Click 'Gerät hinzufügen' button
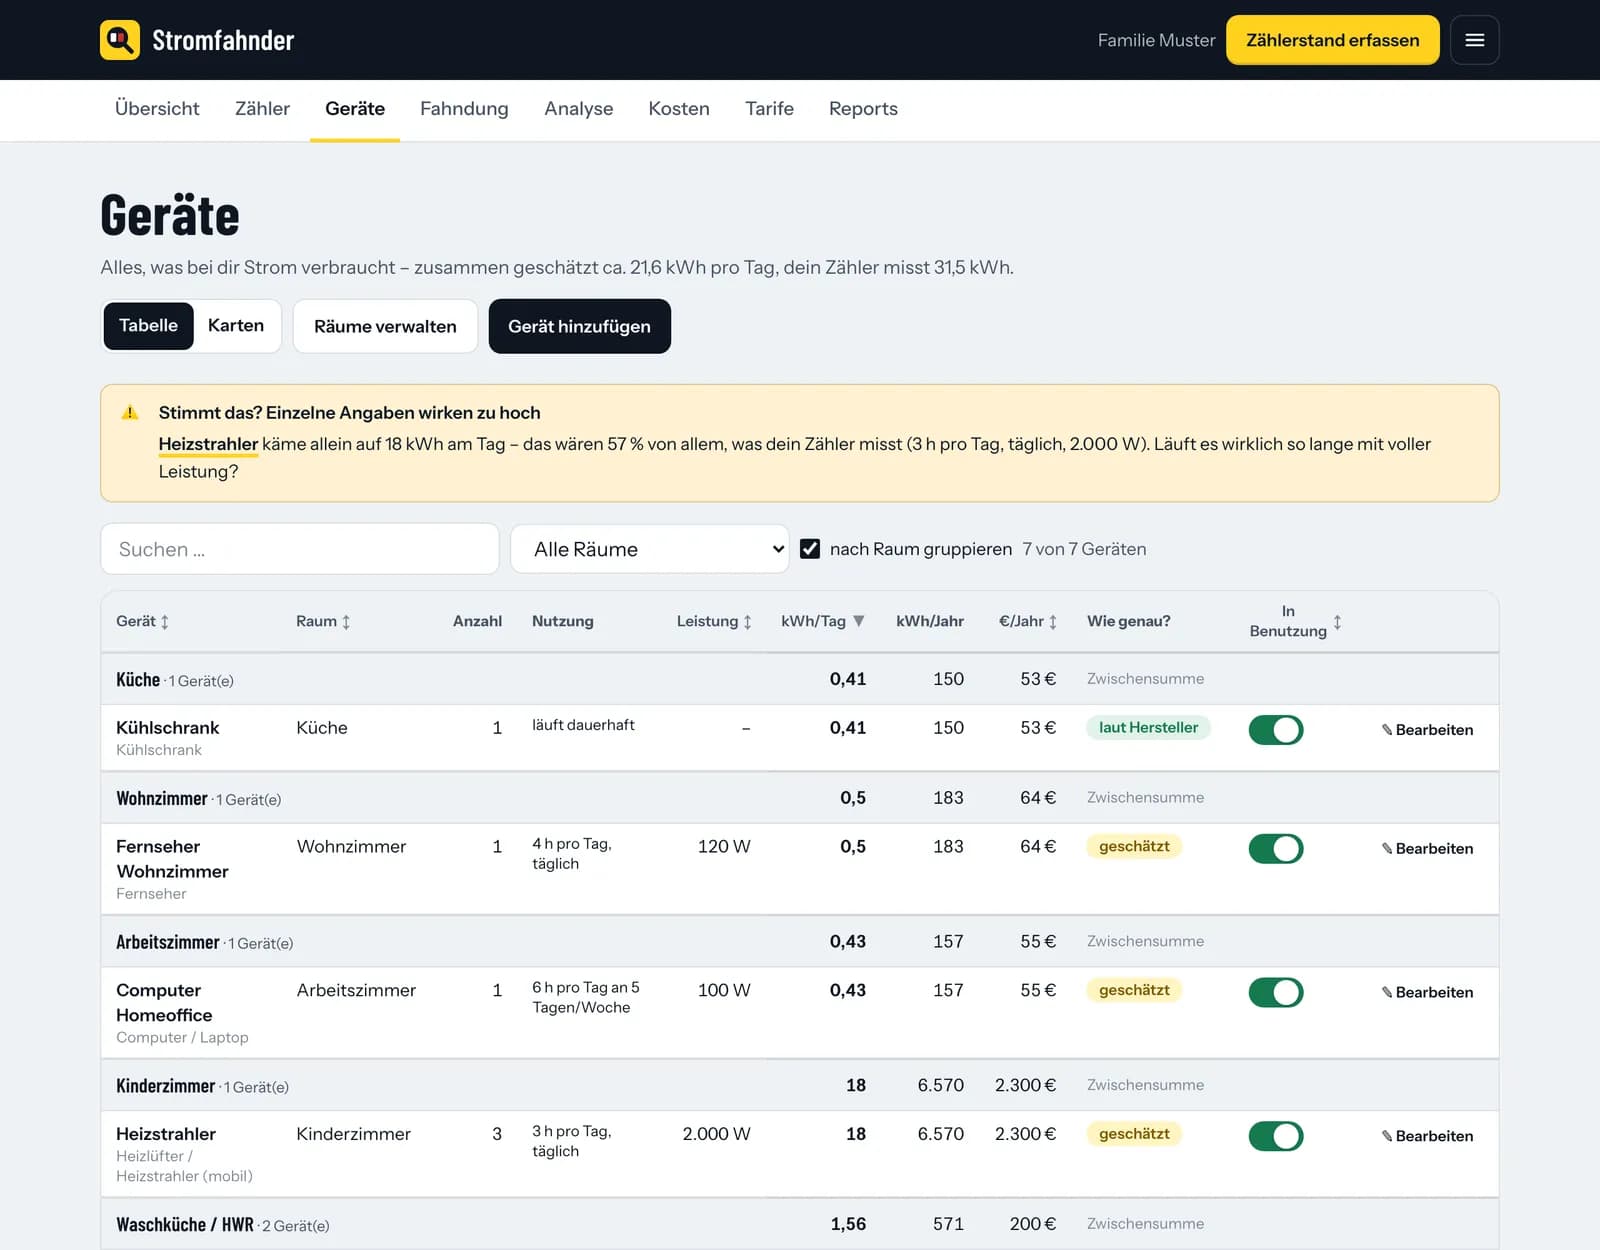The width and height of the screenshot is (1600, 1250). click(579, 326)
